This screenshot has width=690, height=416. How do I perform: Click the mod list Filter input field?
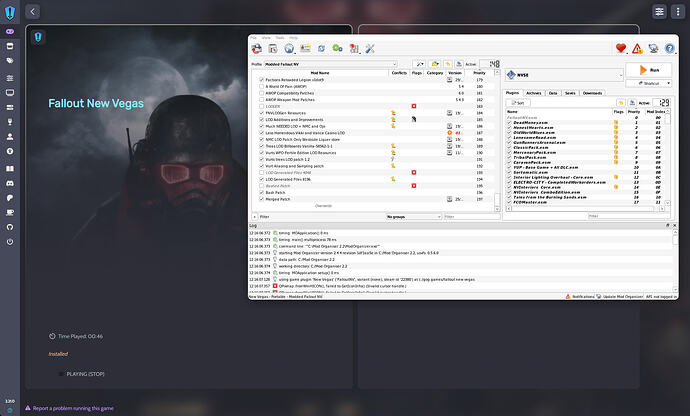pyautogui.click(x=472, y=217)
